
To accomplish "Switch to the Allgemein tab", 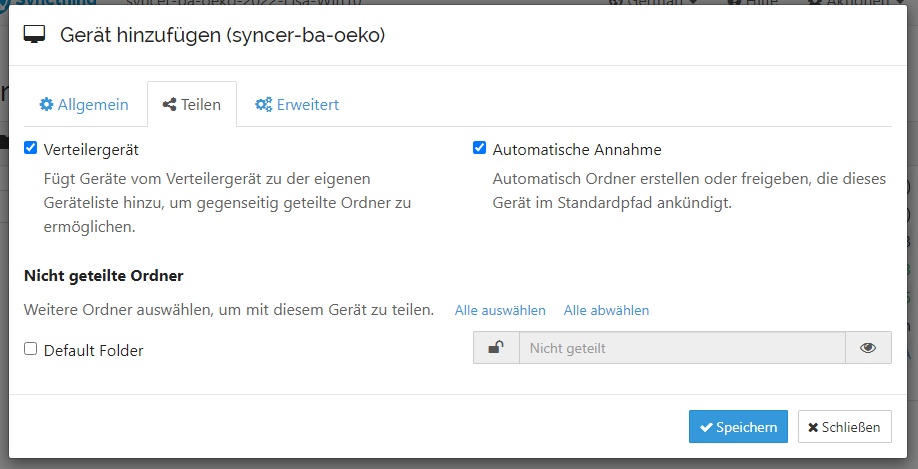I will pyautogui.click(x=84, y=105).
